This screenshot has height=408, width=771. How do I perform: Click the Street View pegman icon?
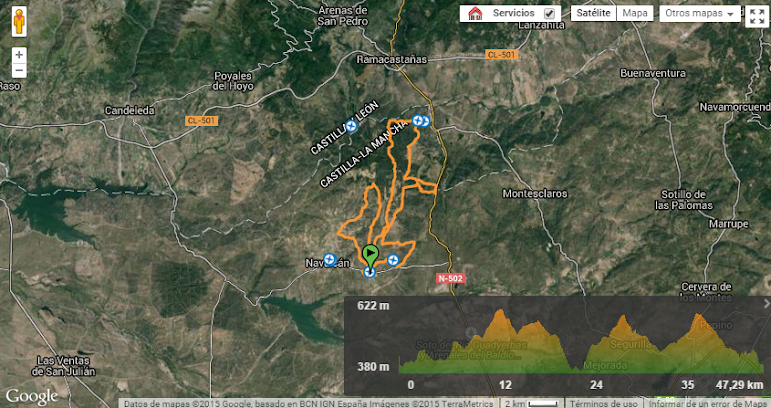[x=19, y=22]
